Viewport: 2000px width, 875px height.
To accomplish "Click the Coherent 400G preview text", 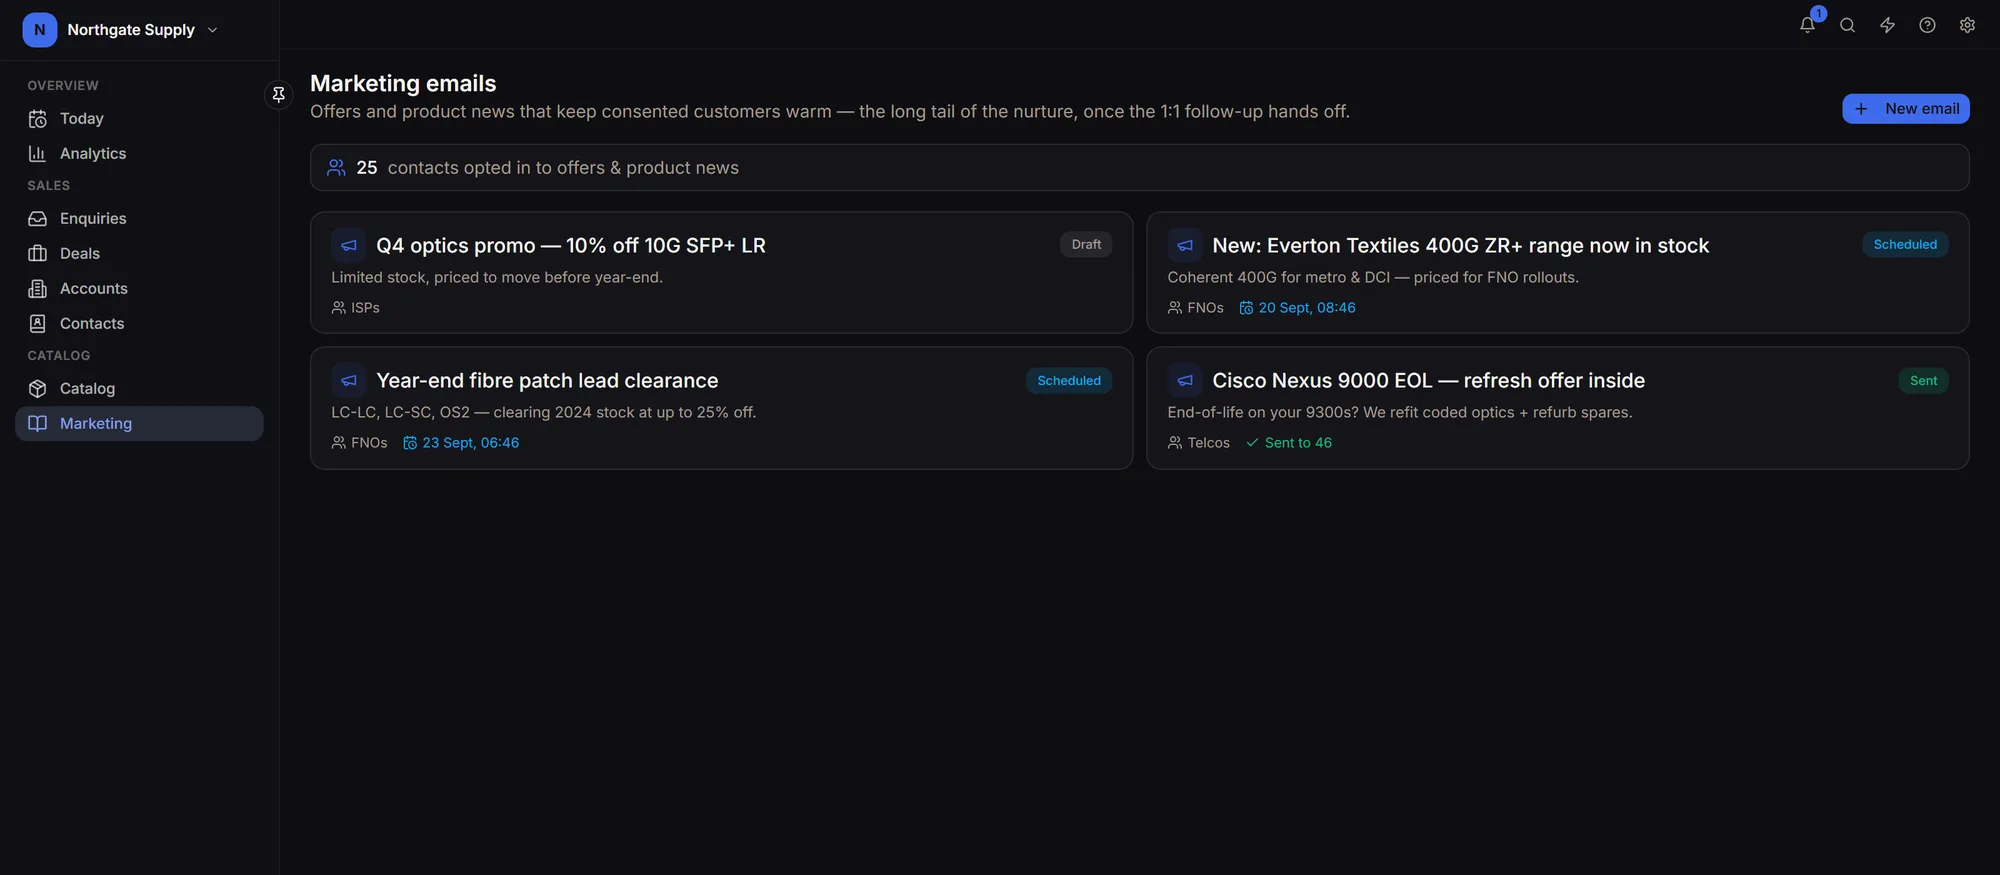I will click(1373, 277).
